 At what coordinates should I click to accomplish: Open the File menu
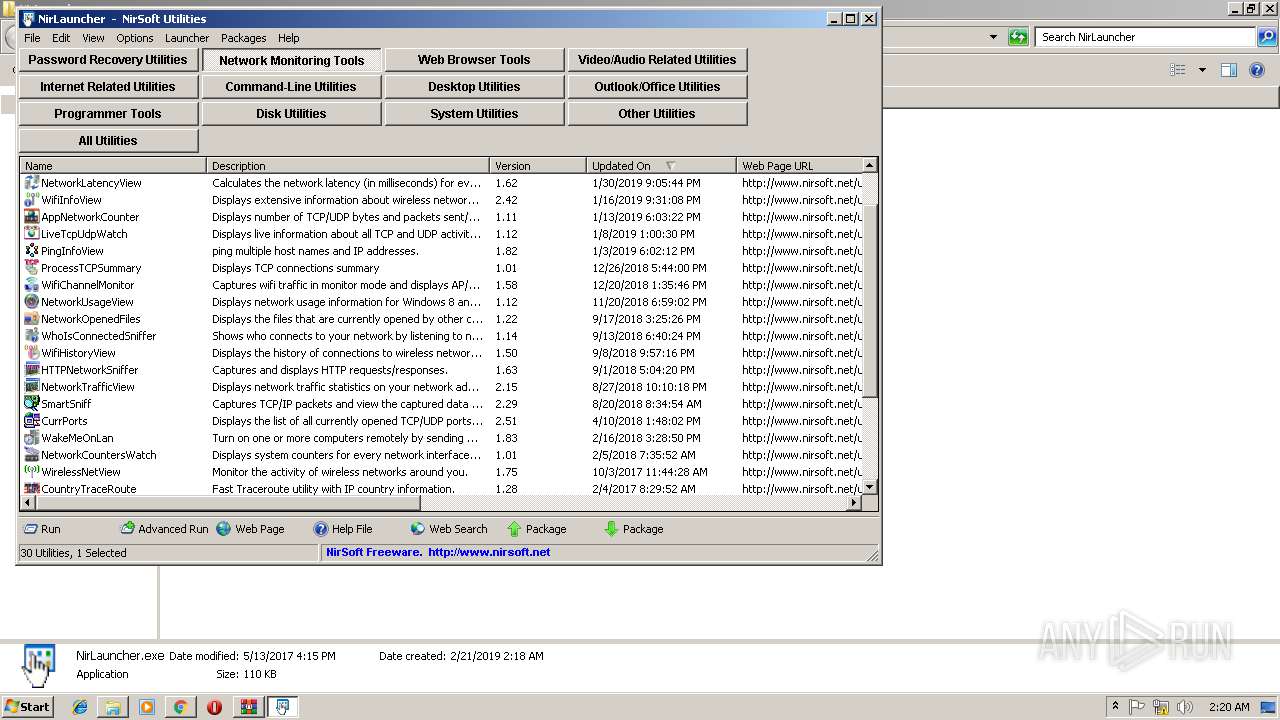(x=32, y=38)
